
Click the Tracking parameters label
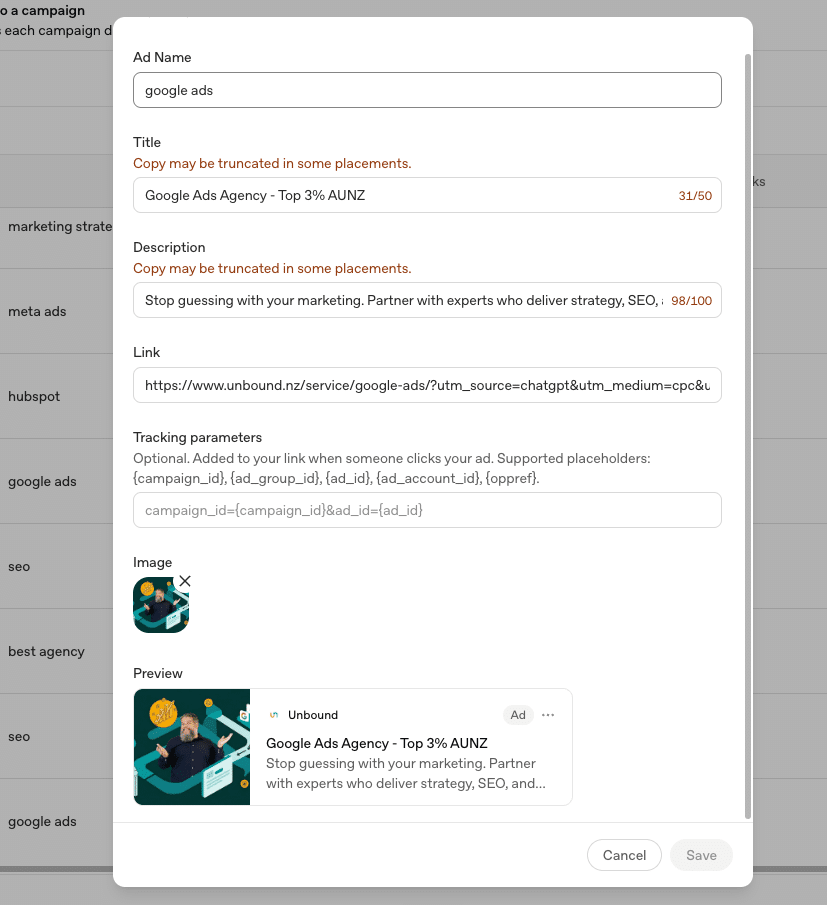pos(197,437)
